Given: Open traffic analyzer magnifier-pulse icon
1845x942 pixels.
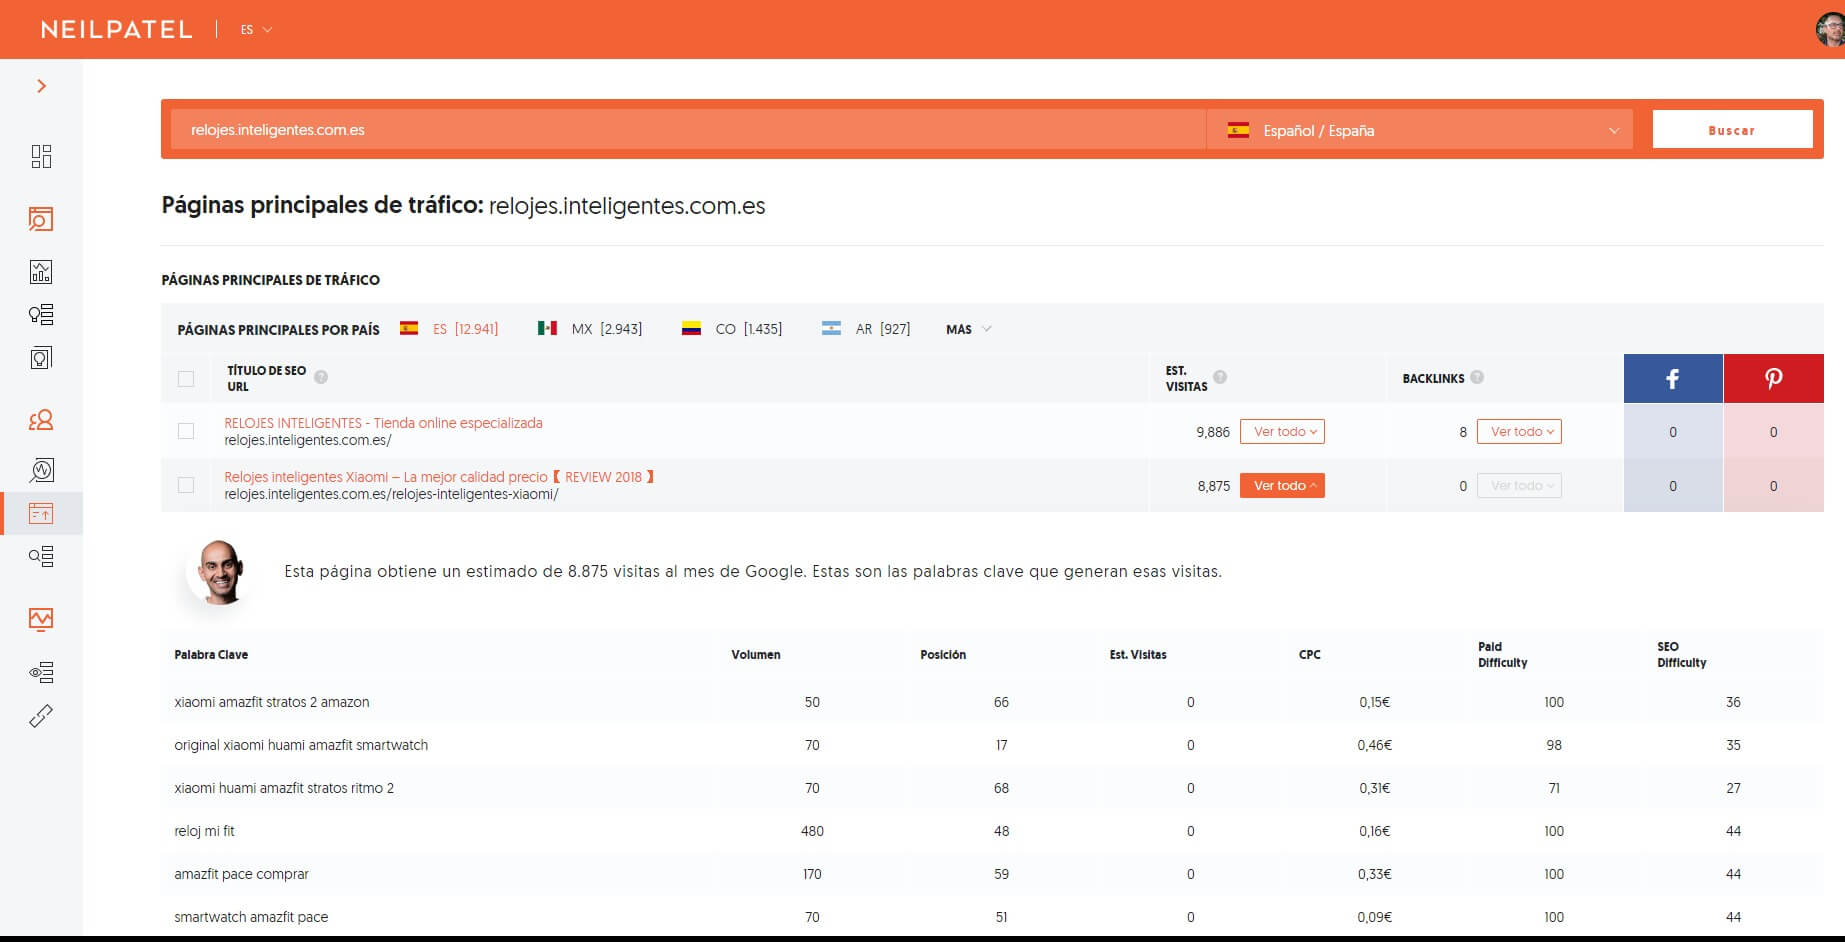Looking at the screenshot, I should click(41, 470).
